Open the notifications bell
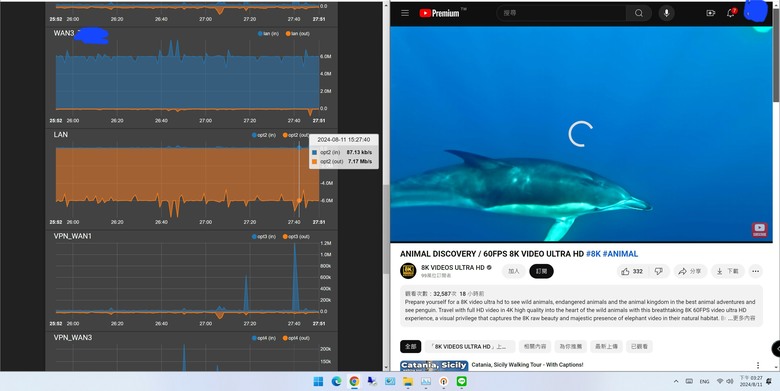 [x=730, y=13]
